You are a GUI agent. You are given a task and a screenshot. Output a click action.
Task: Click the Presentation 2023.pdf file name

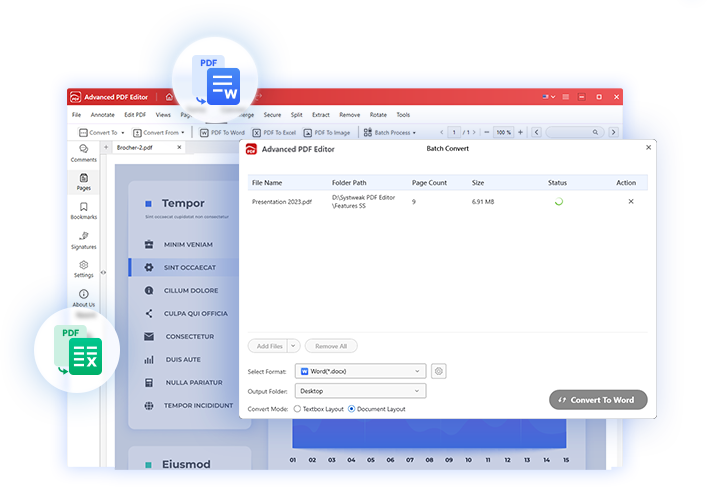281,202
